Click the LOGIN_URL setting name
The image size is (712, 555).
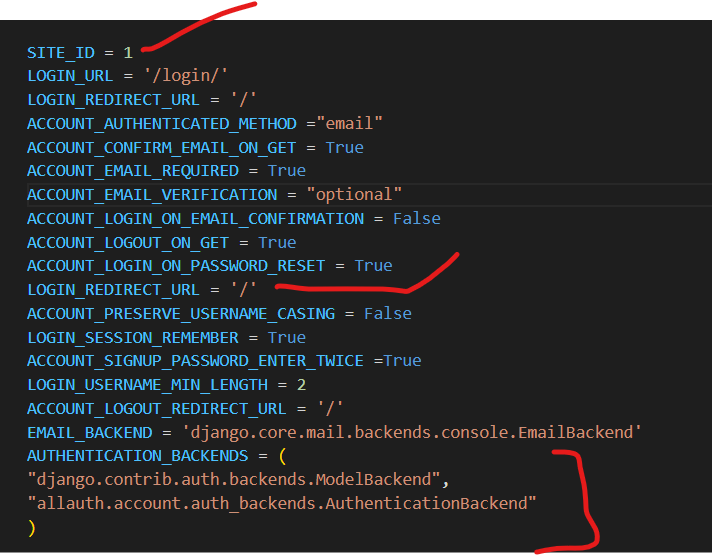(x=70, y=75)
